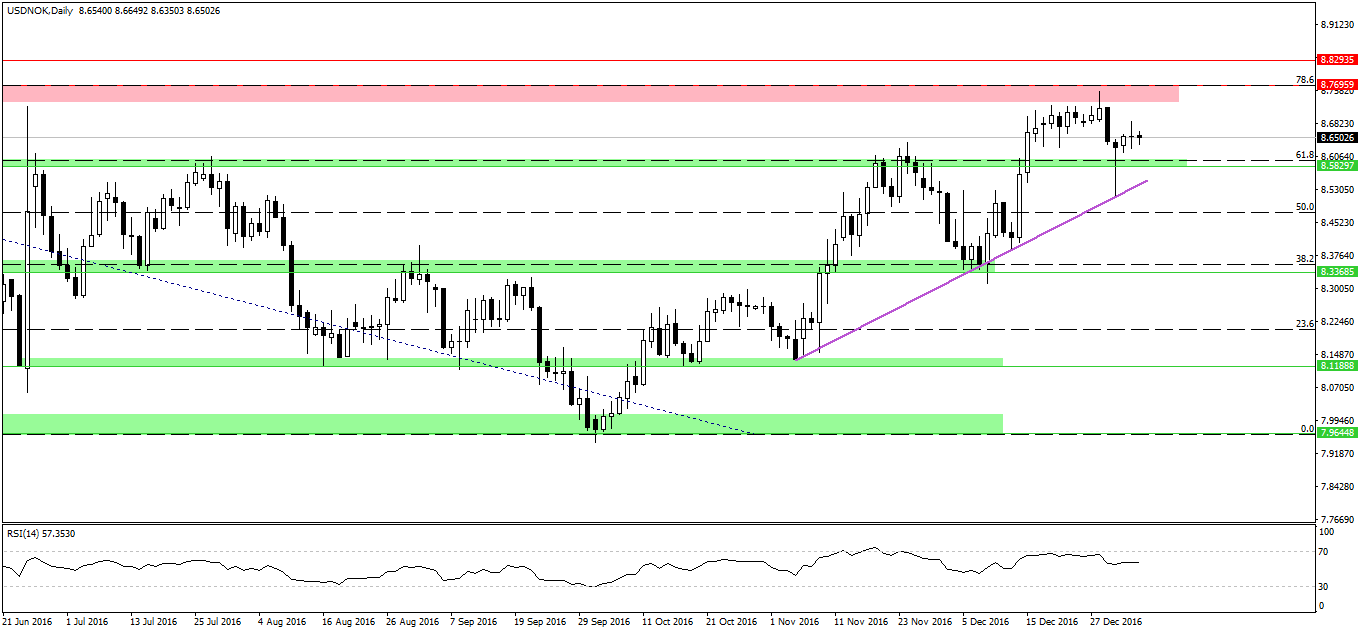The width and height of the screenshot is (1358, 633).
Task: Select the current price label 8.65026
Action: 1336,137
